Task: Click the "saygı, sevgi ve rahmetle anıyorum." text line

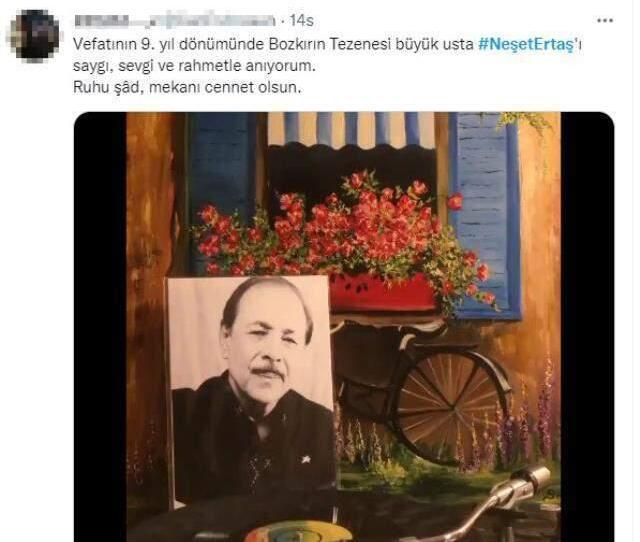Action: [194, 66]
